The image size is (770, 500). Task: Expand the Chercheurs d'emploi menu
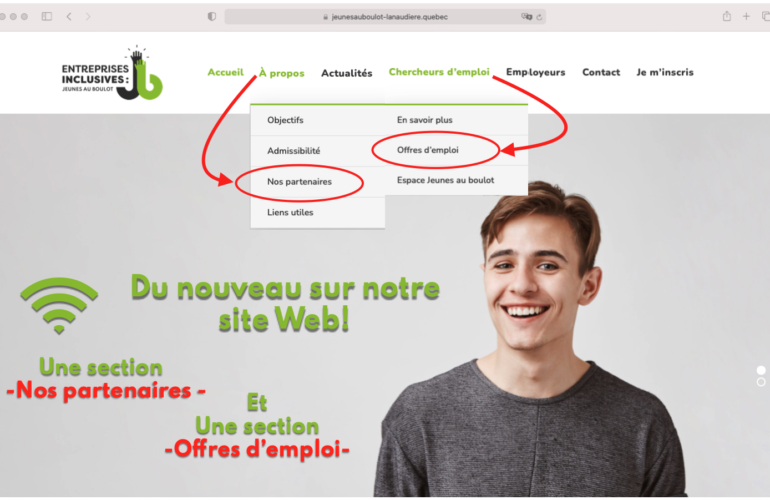[439, 72]
